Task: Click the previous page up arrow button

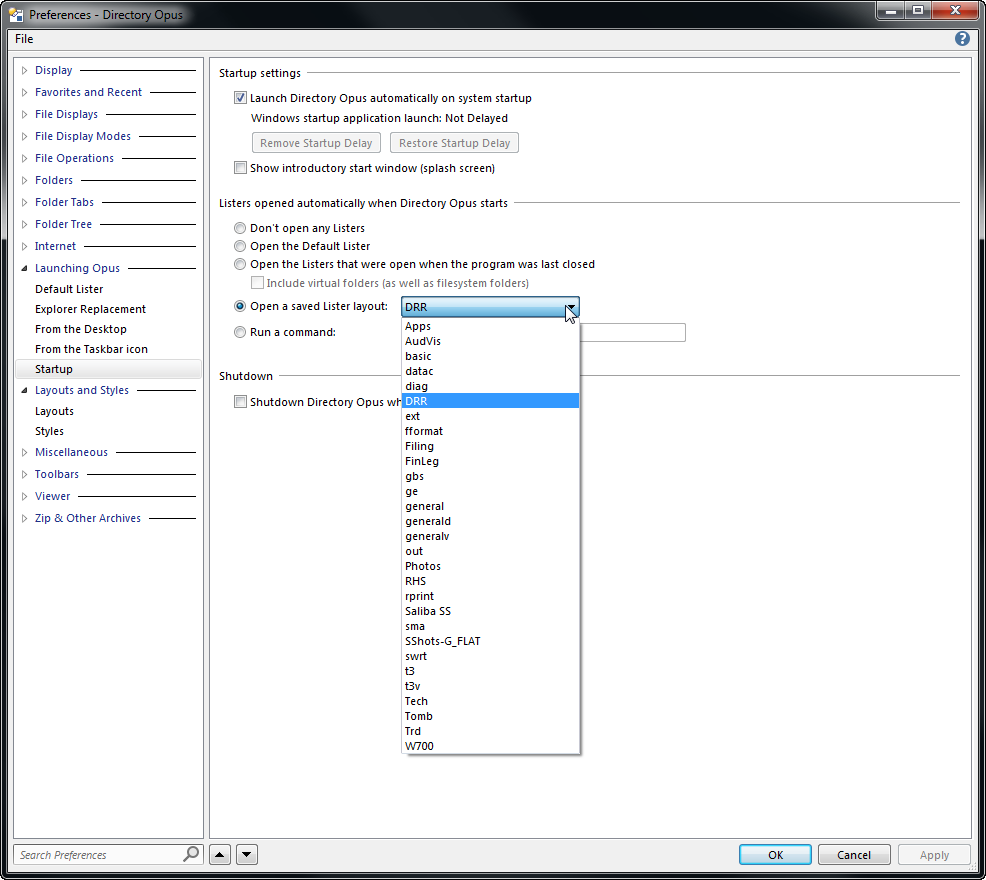Action: 220,854
